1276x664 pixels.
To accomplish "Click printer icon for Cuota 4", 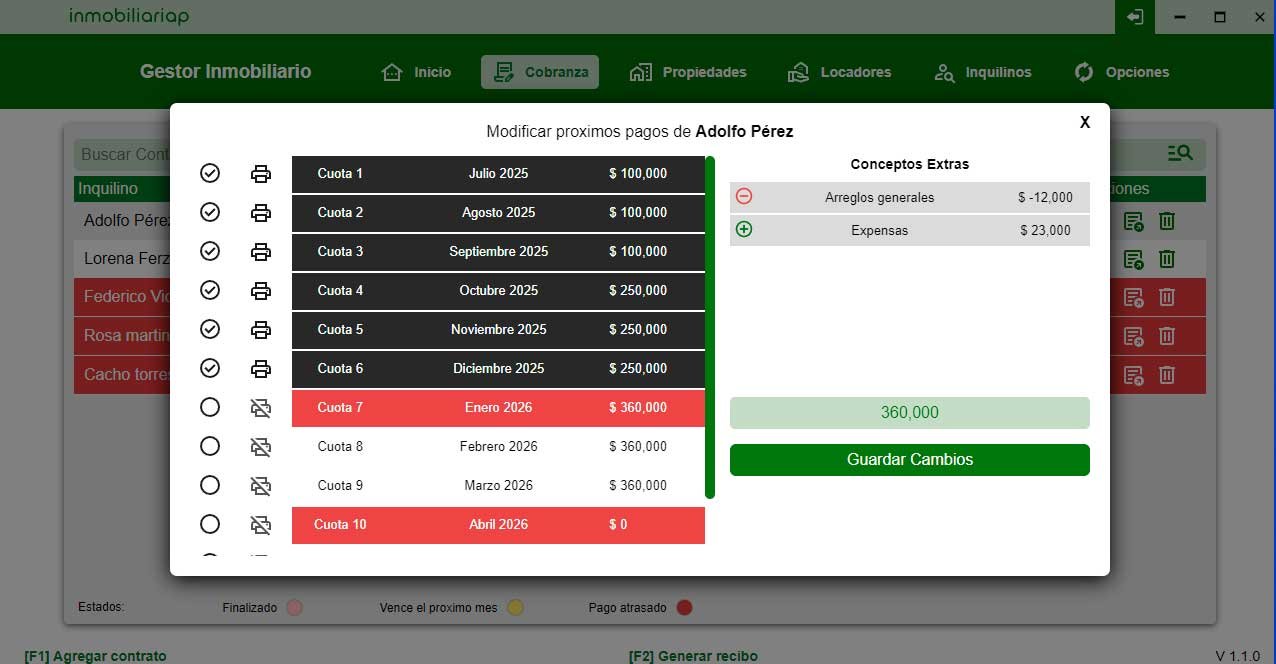I will pos(261,291).
